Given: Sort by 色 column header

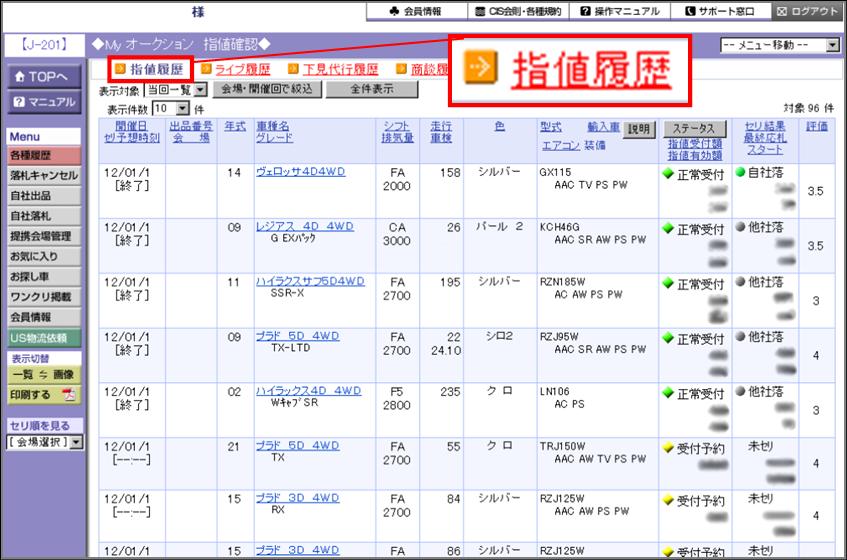Looking at the screenshot, I should (x=500, y=126).
